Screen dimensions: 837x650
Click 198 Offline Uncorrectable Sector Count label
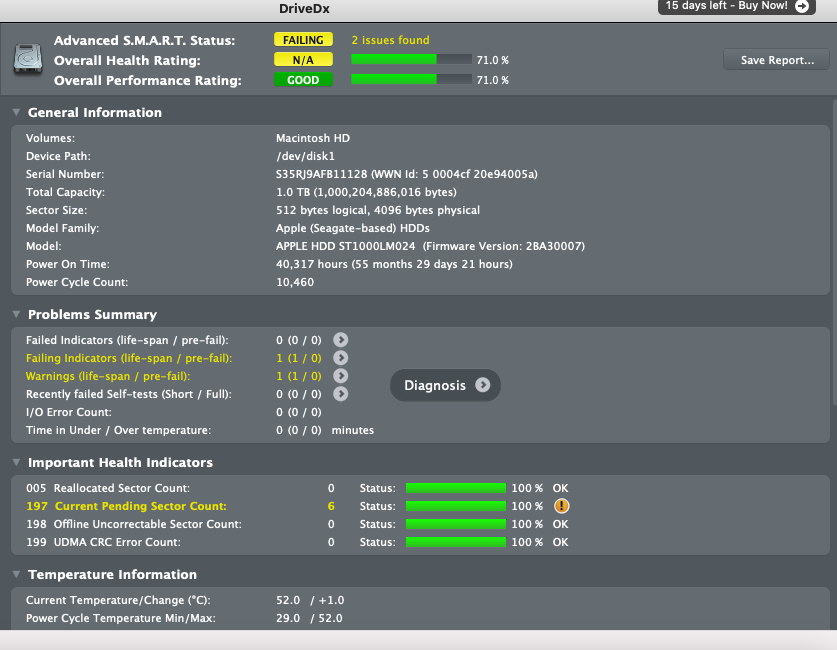click(x=134, y=524)
